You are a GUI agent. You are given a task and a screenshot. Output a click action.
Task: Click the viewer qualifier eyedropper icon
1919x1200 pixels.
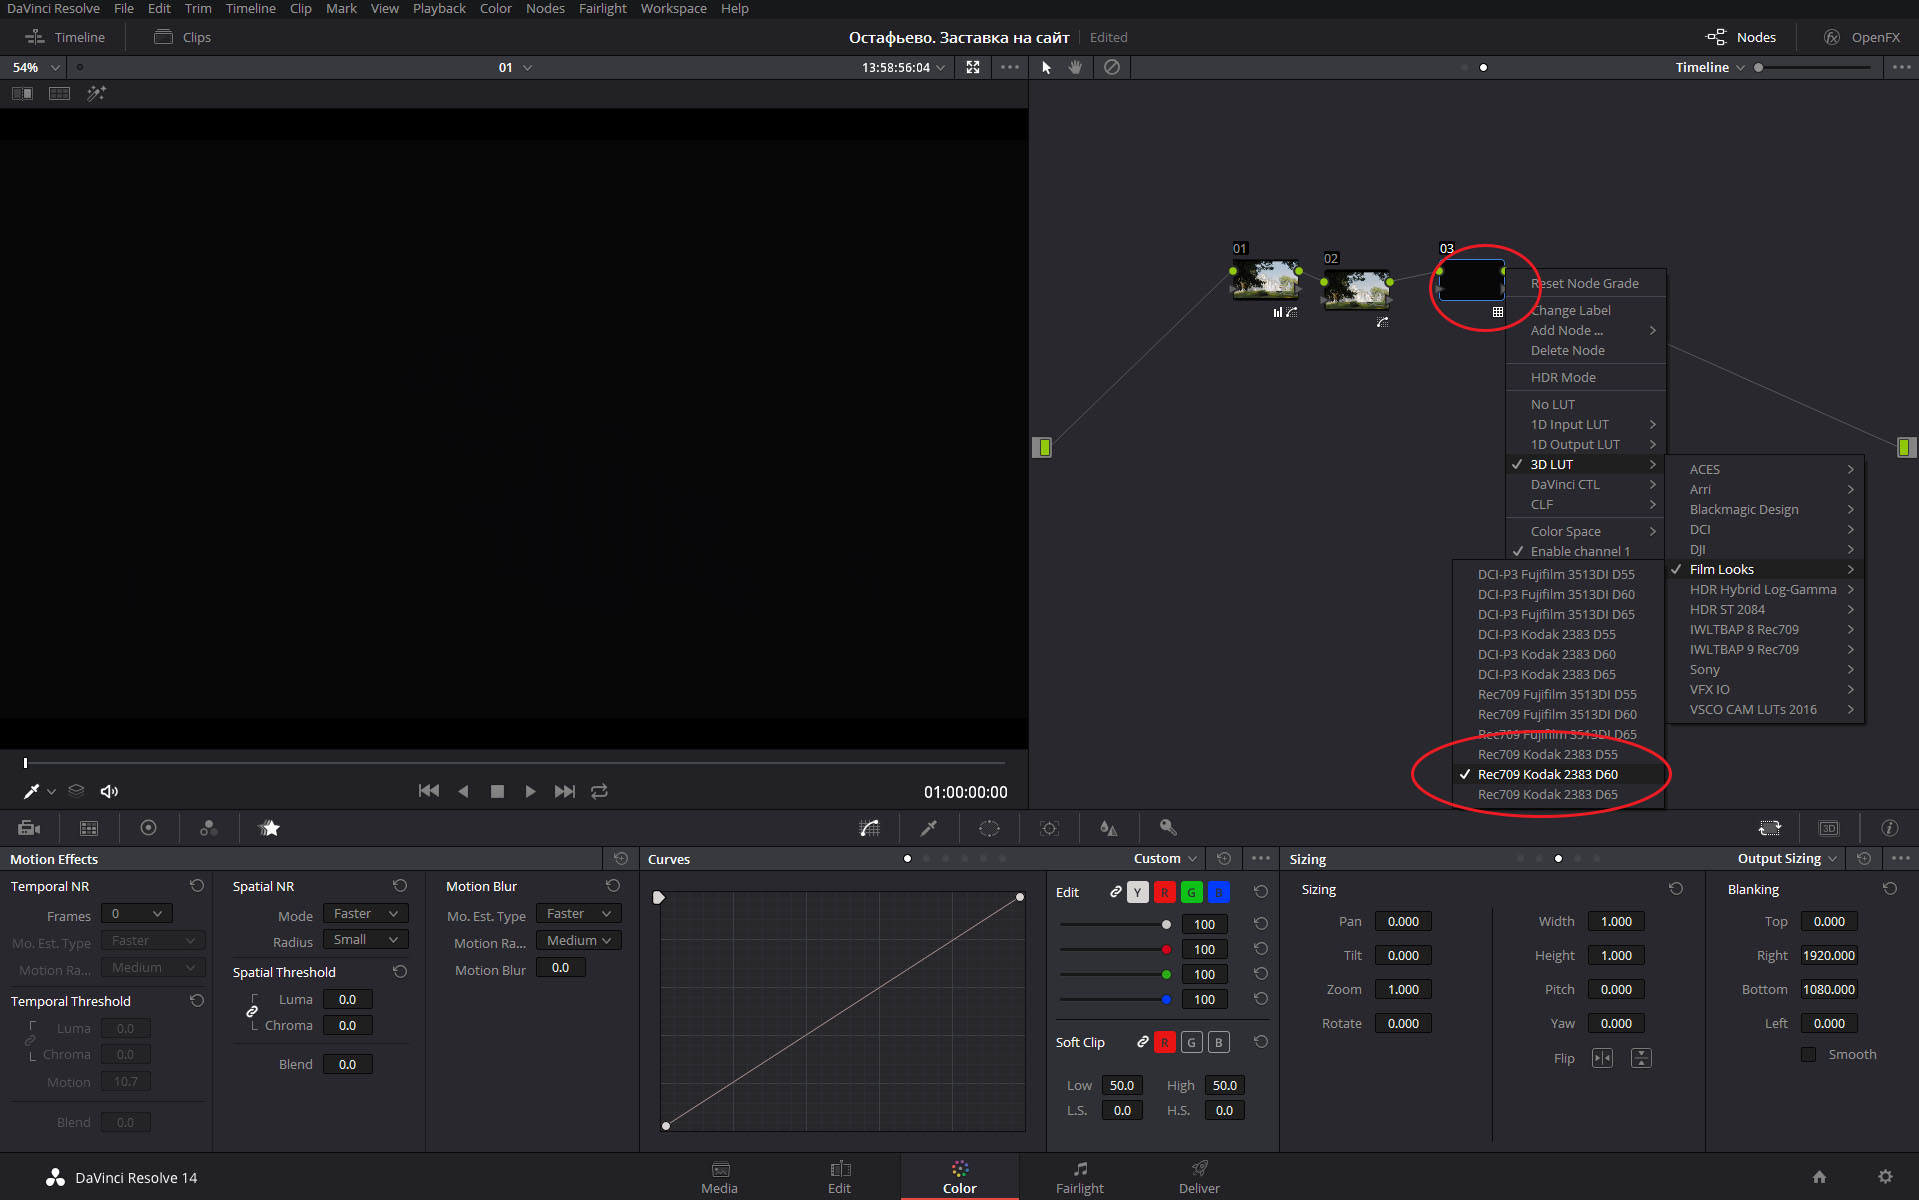click(31, 791)
